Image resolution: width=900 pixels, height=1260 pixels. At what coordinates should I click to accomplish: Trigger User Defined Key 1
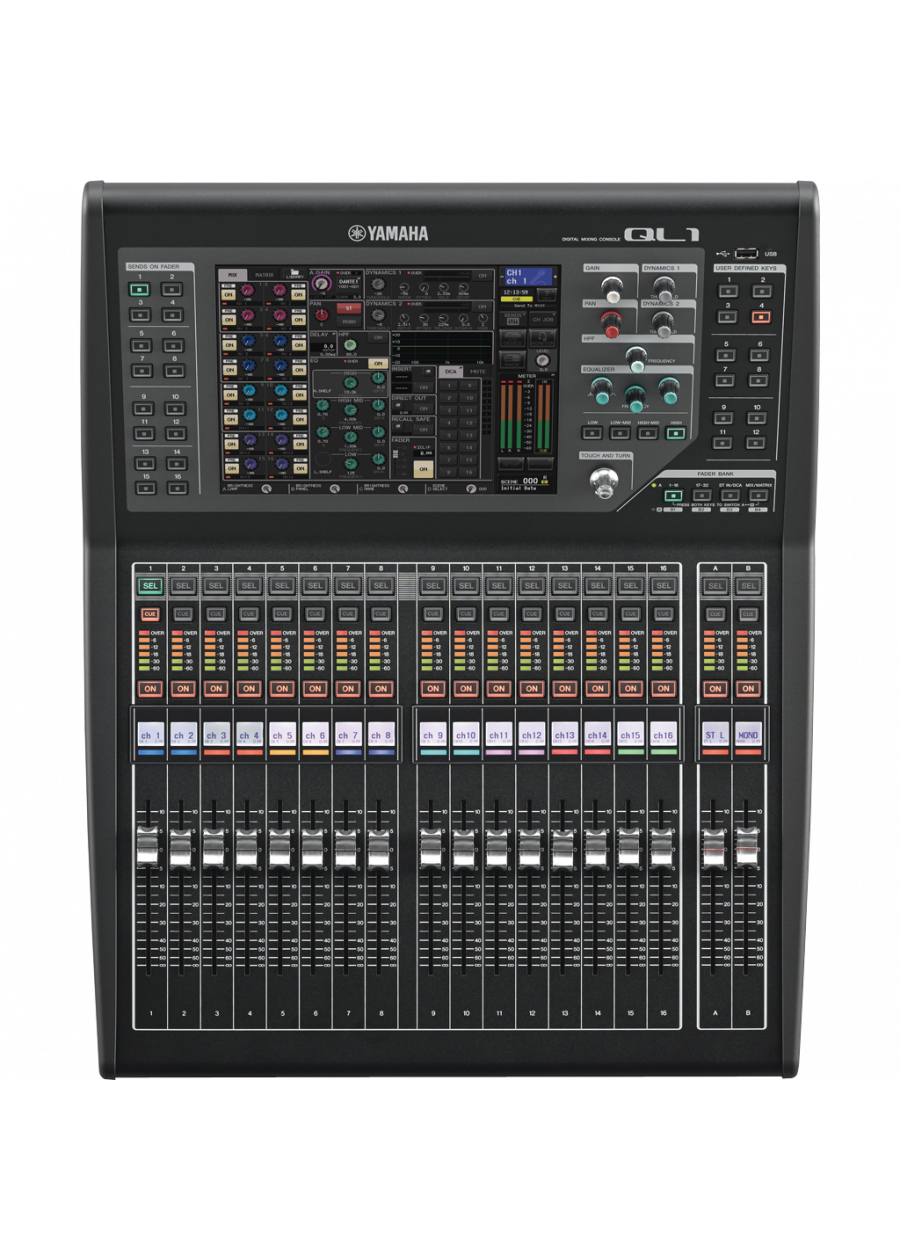tap(728, 291)
